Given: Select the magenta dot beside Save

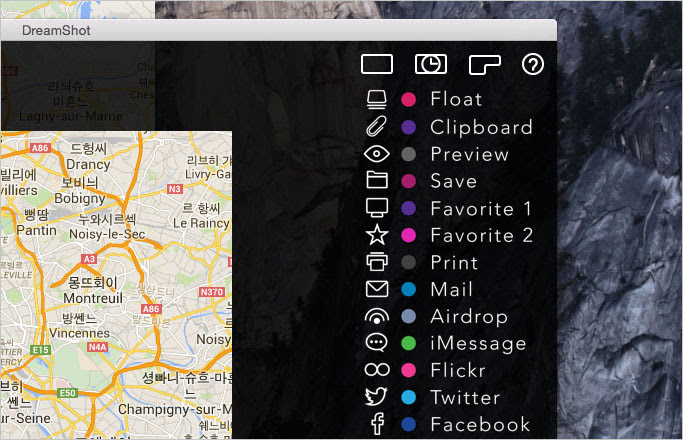Looking at the screenshot, I should (408, 181).
